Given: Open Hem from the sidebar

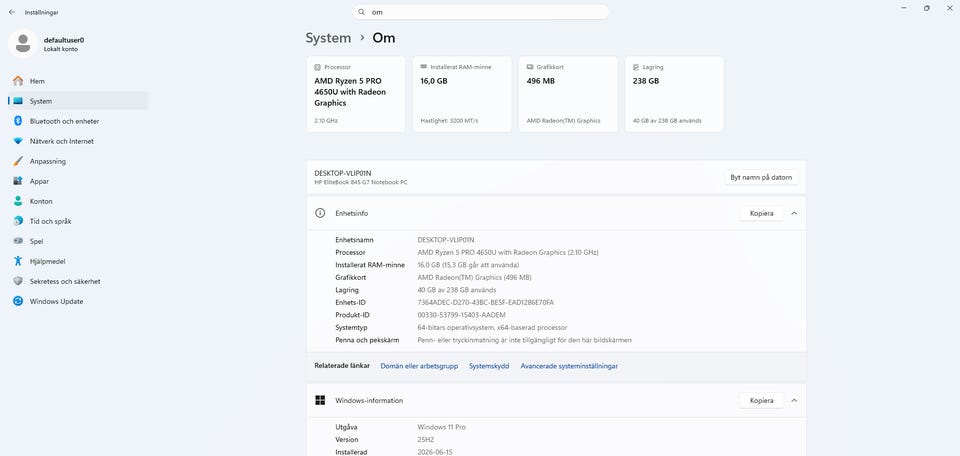Looking at the screenshot, I should pos(78,81).
